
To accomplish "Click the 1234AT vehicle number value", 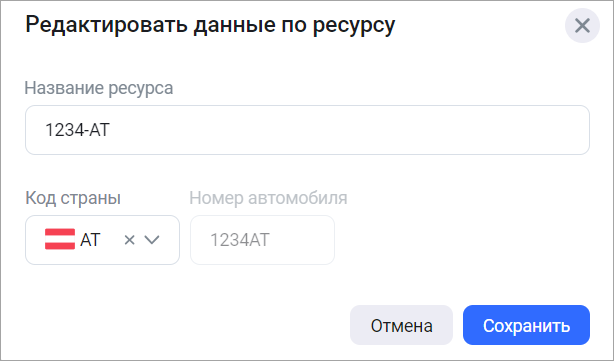I will point(240,240).
